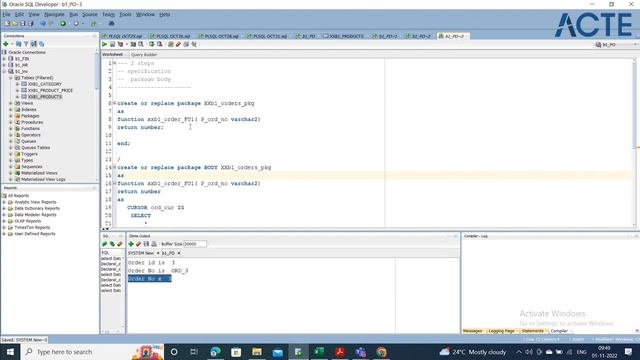Click the Save All icon in the main toolbar
Viewport: 640px width, 360px height.
tap(31, 24)
